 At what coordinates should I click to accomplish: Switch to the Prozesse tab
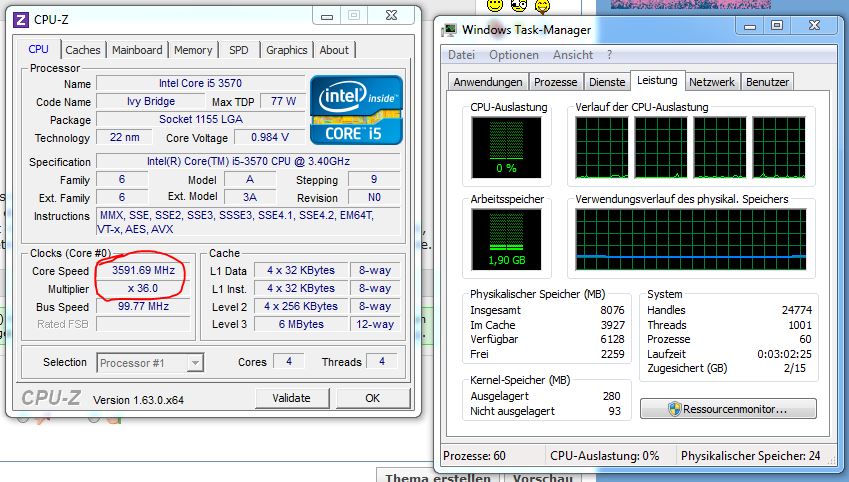[556, 82]
